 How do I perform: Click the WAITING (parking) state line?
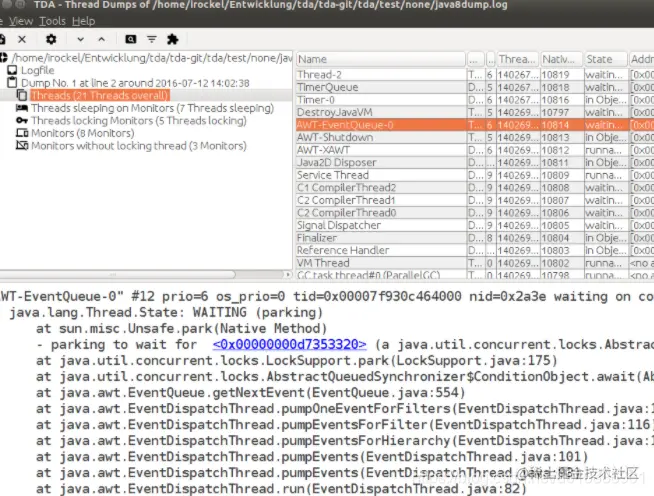[166, 312]
